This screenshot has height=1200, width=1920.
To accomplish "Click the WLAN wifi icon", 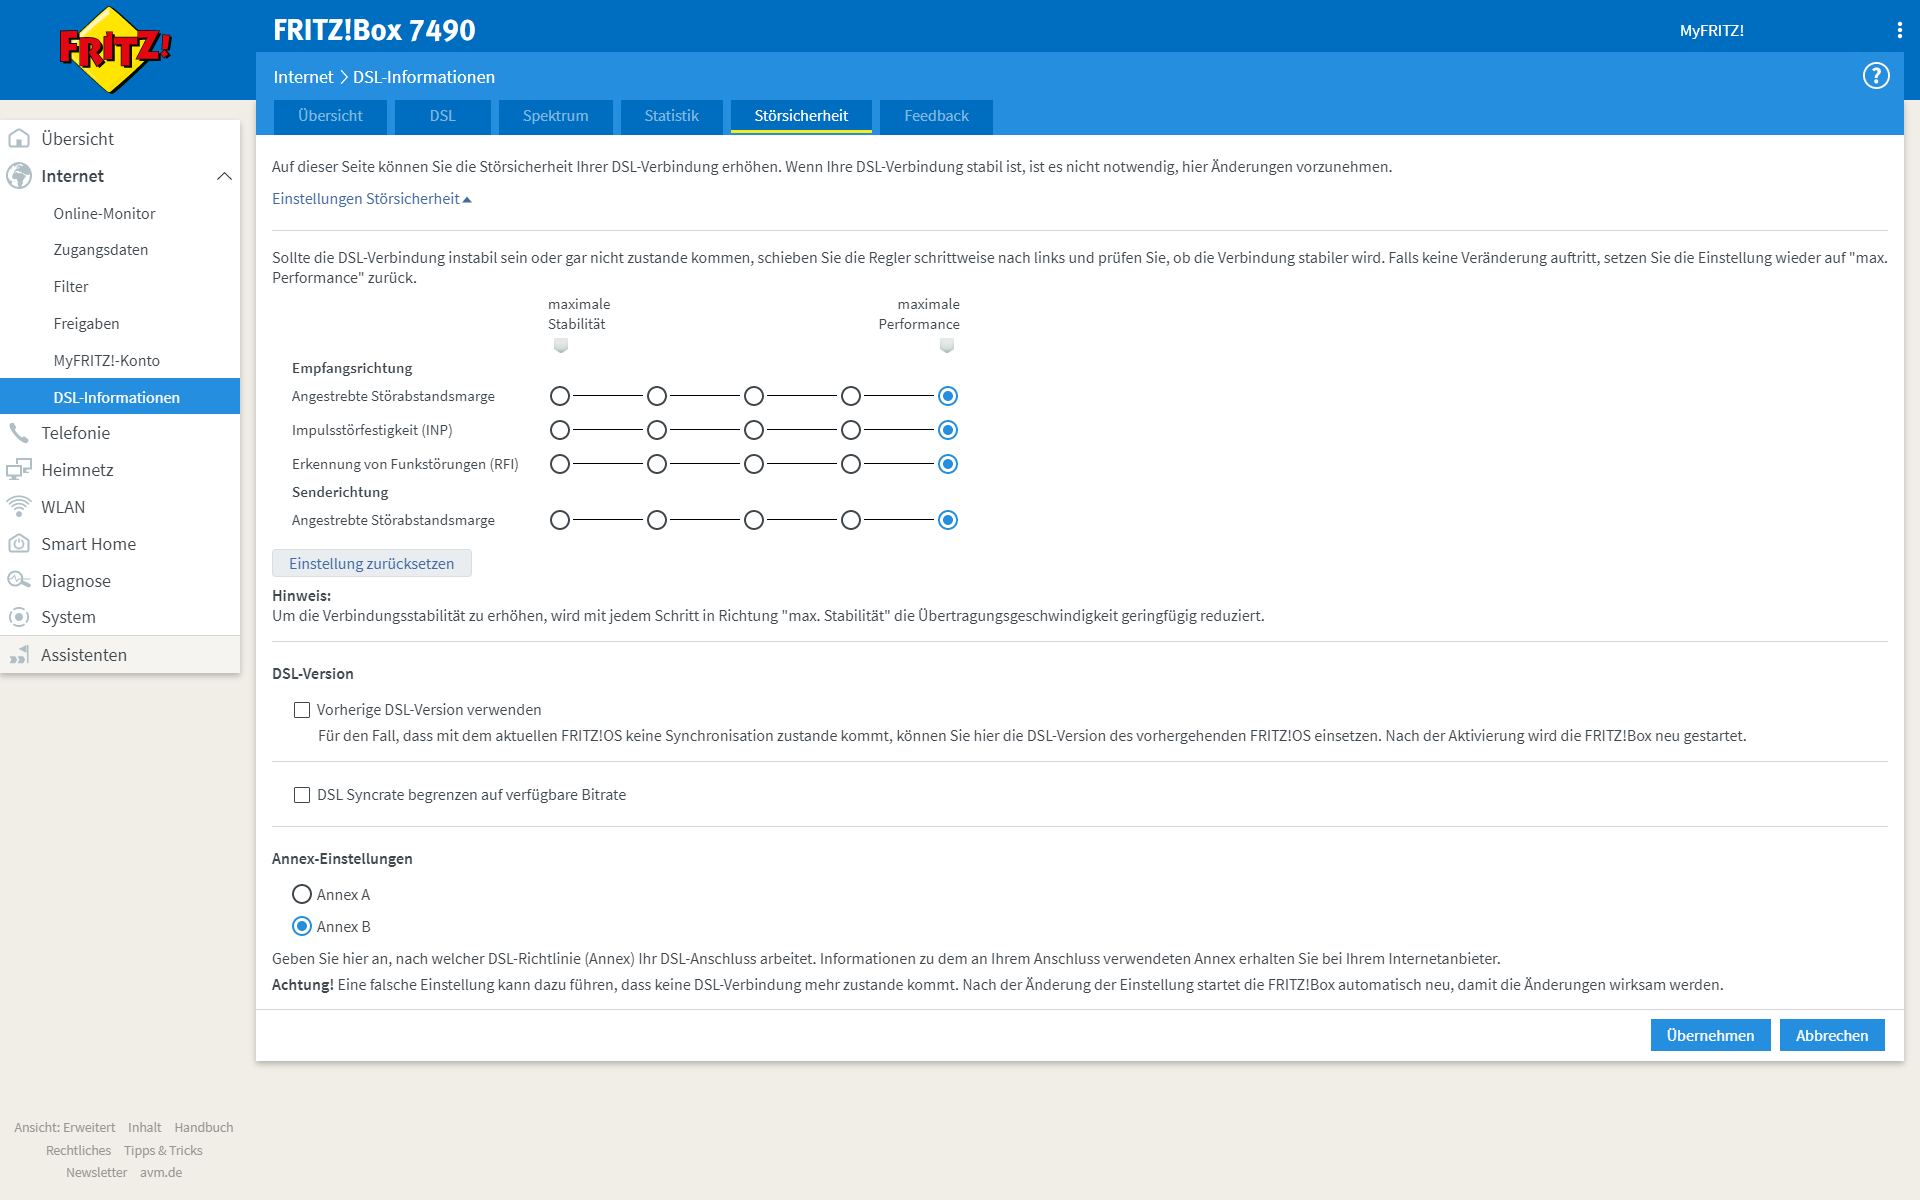I will [19, 507].
